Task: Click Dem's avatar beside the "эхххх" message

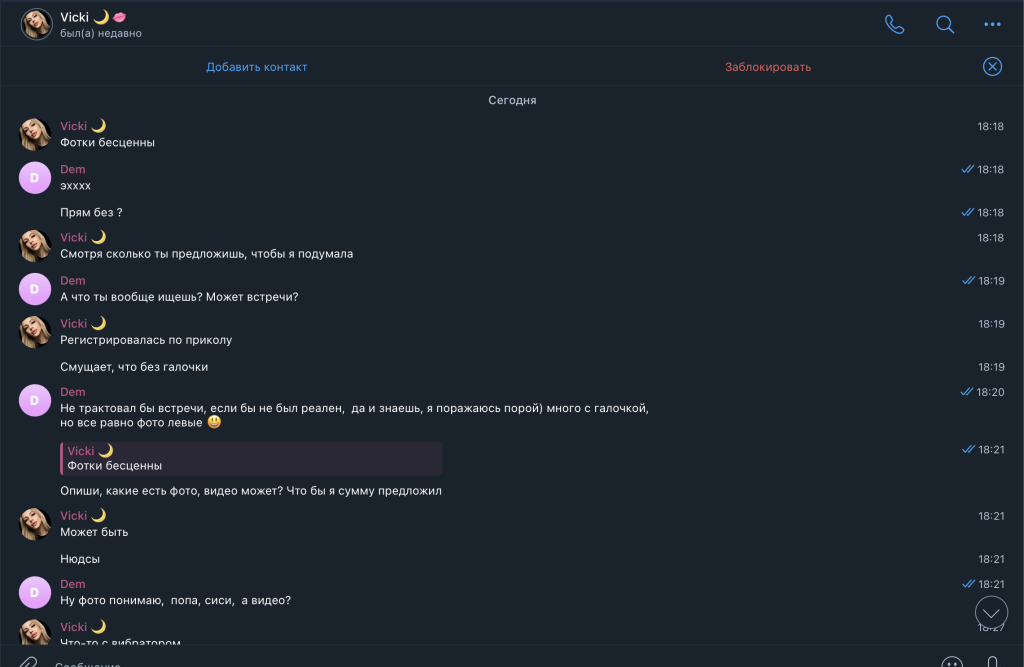Action: point(36,177)
